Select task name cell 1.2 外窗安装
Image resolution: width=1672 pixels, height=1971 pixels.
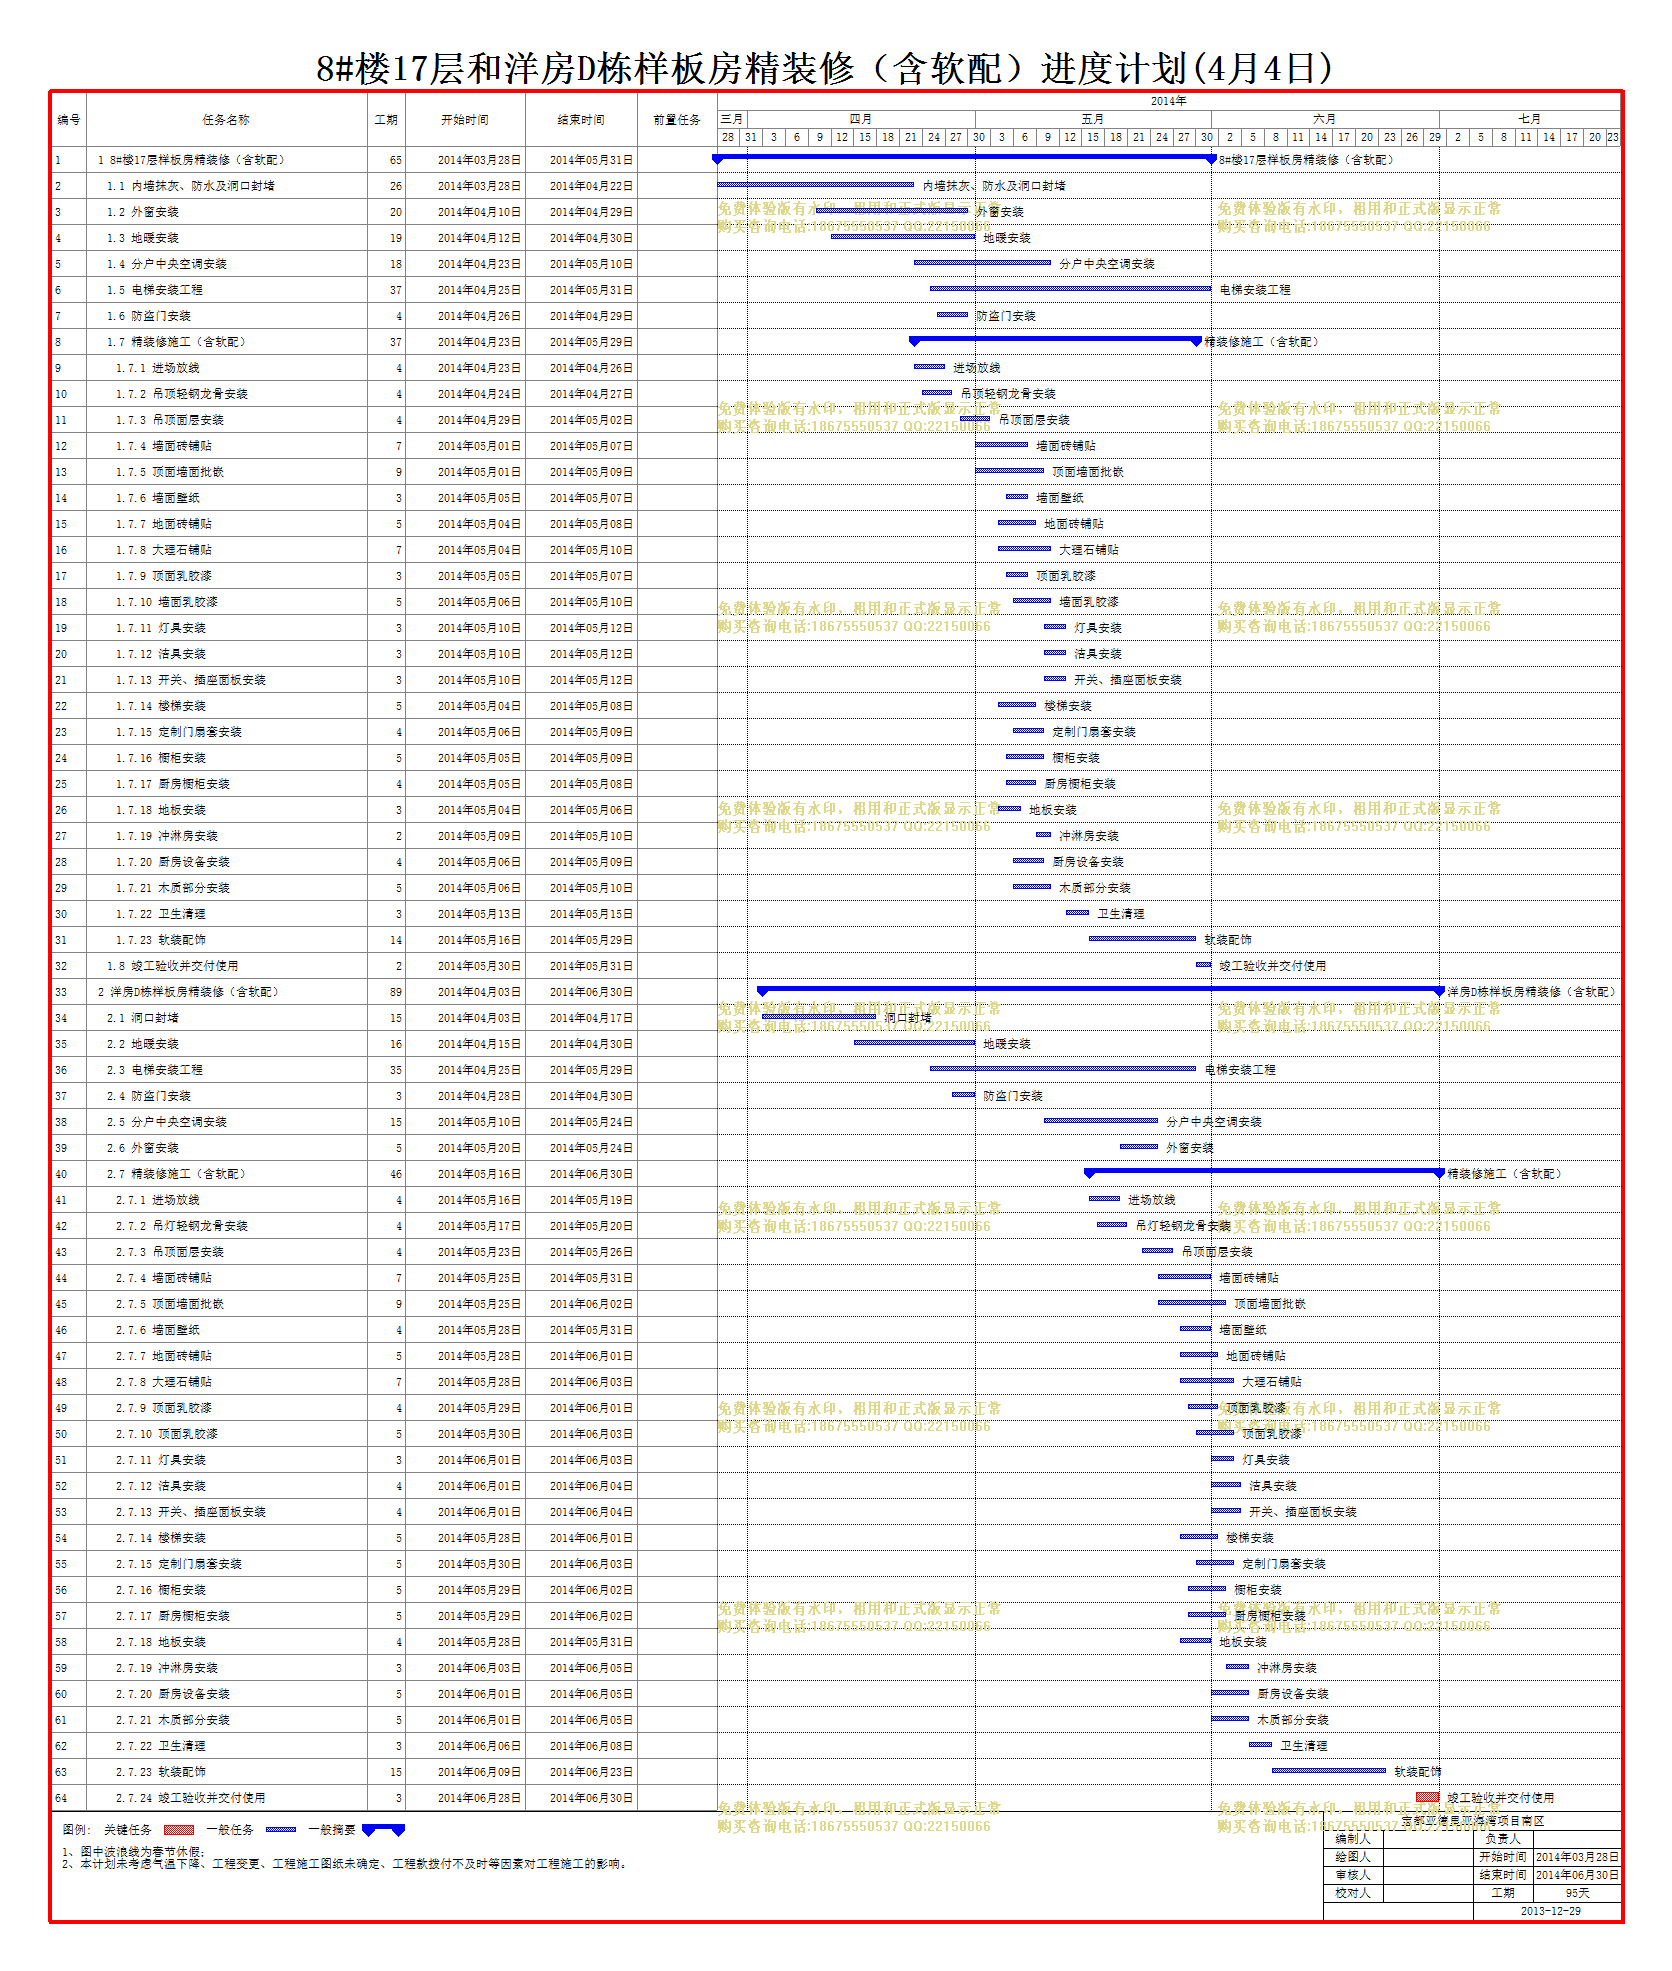226,212
